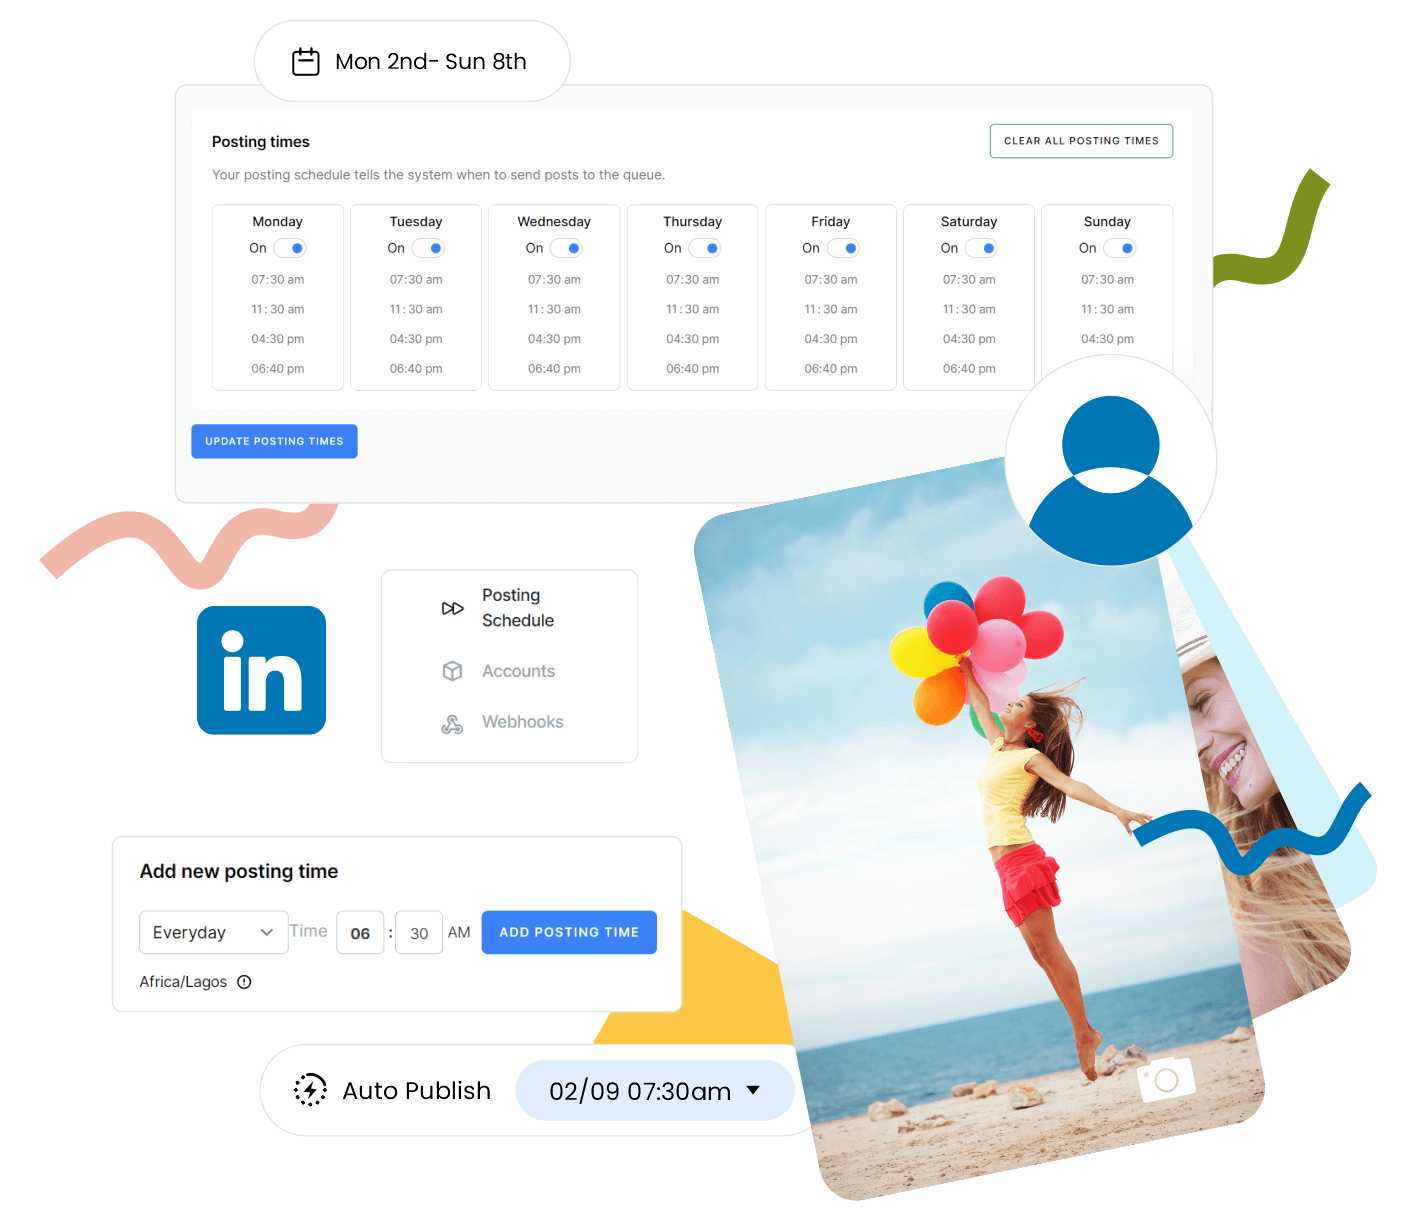Click Monday's 07:30 am posting time
This screenshot has width=1425, height=1222.
(278, 280)
